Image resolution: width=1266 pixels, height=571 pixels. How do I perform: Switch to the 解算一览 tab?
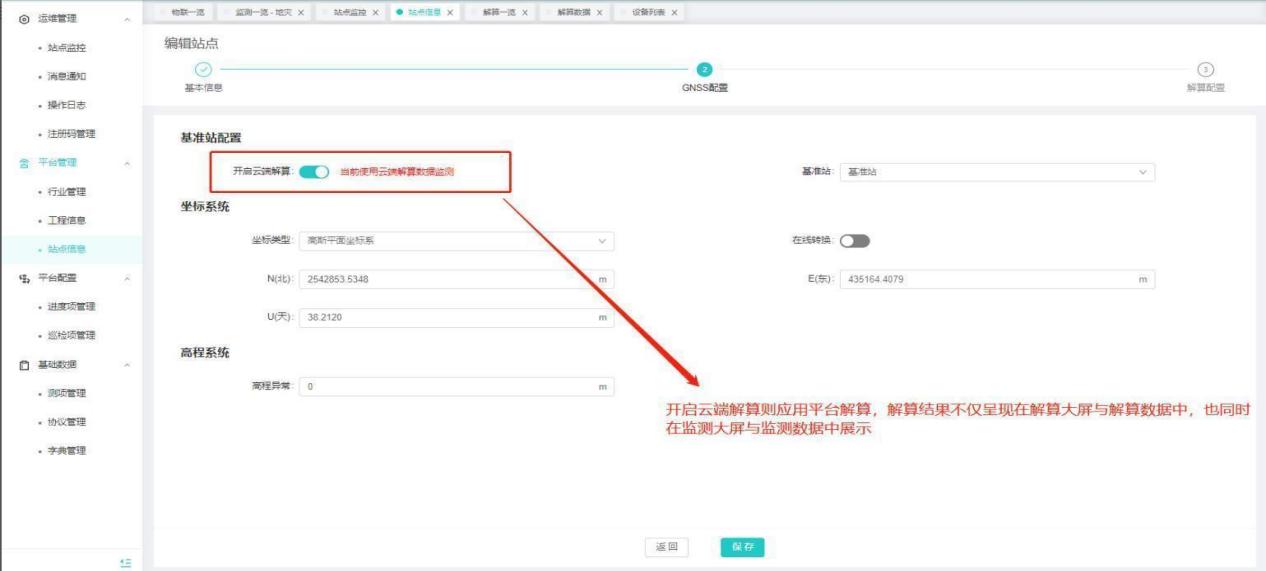tap(497, 12)
